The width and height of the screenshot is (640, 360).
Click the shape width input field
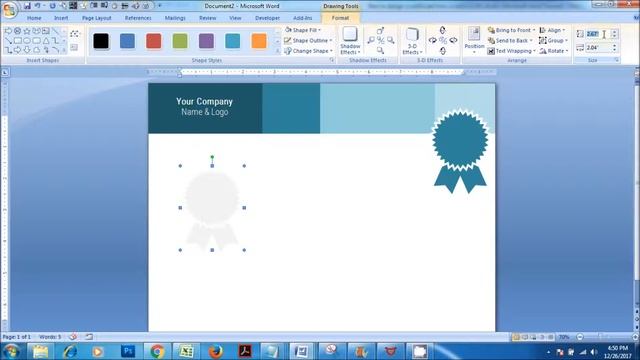pyautogui.click(x=597, y=48)
